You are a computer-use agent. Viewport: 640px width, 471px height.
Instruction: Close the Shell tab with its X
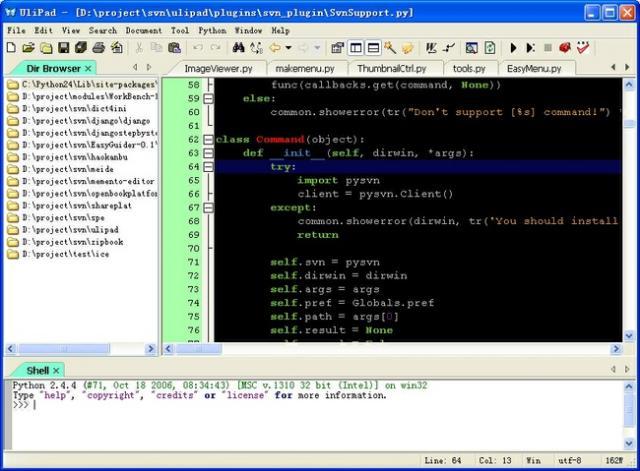coord(57,370)
